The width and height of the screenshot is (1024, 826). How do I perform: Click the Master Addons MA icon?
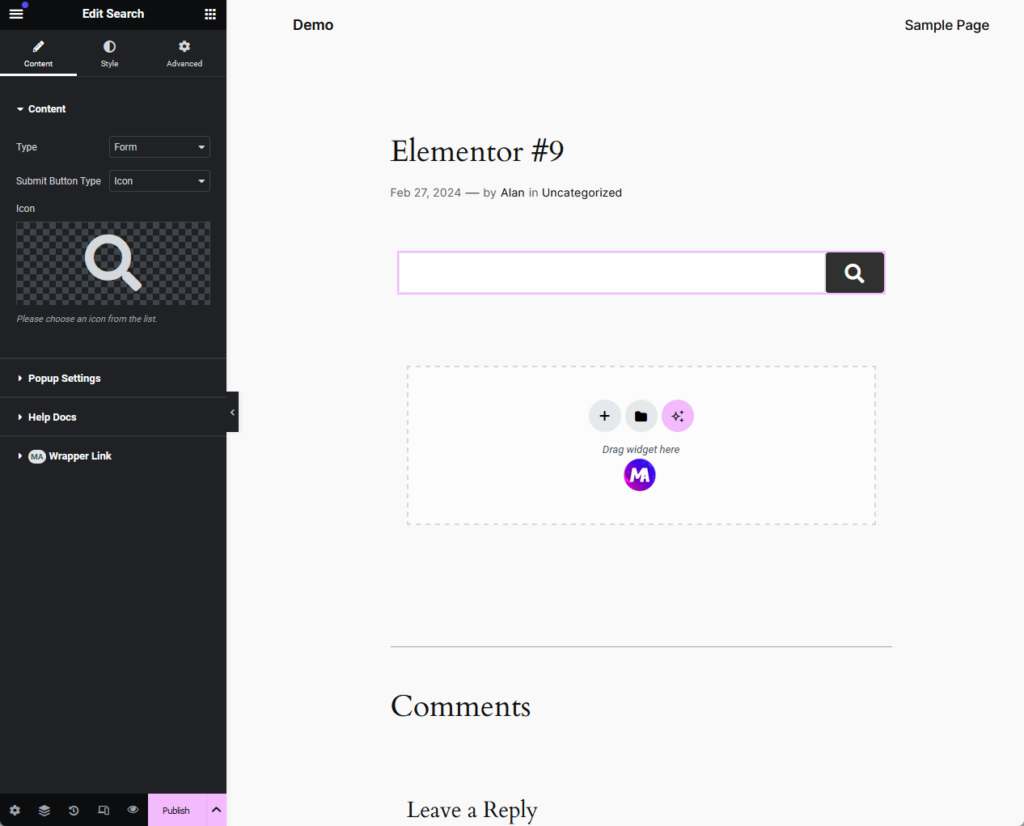tap(639, 475)
